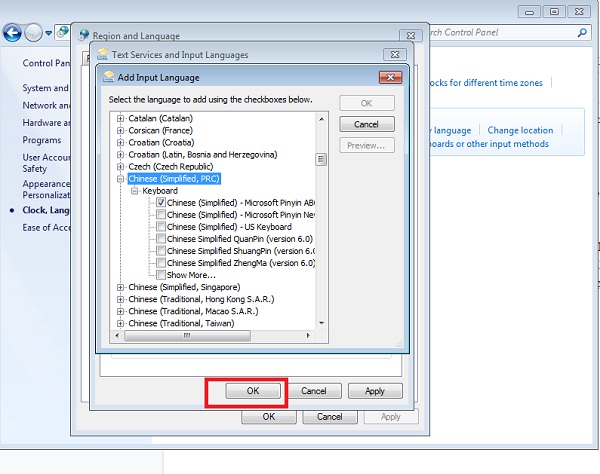Open keyboards or other input methods link

pyautogui.click(x=489, y=144)
